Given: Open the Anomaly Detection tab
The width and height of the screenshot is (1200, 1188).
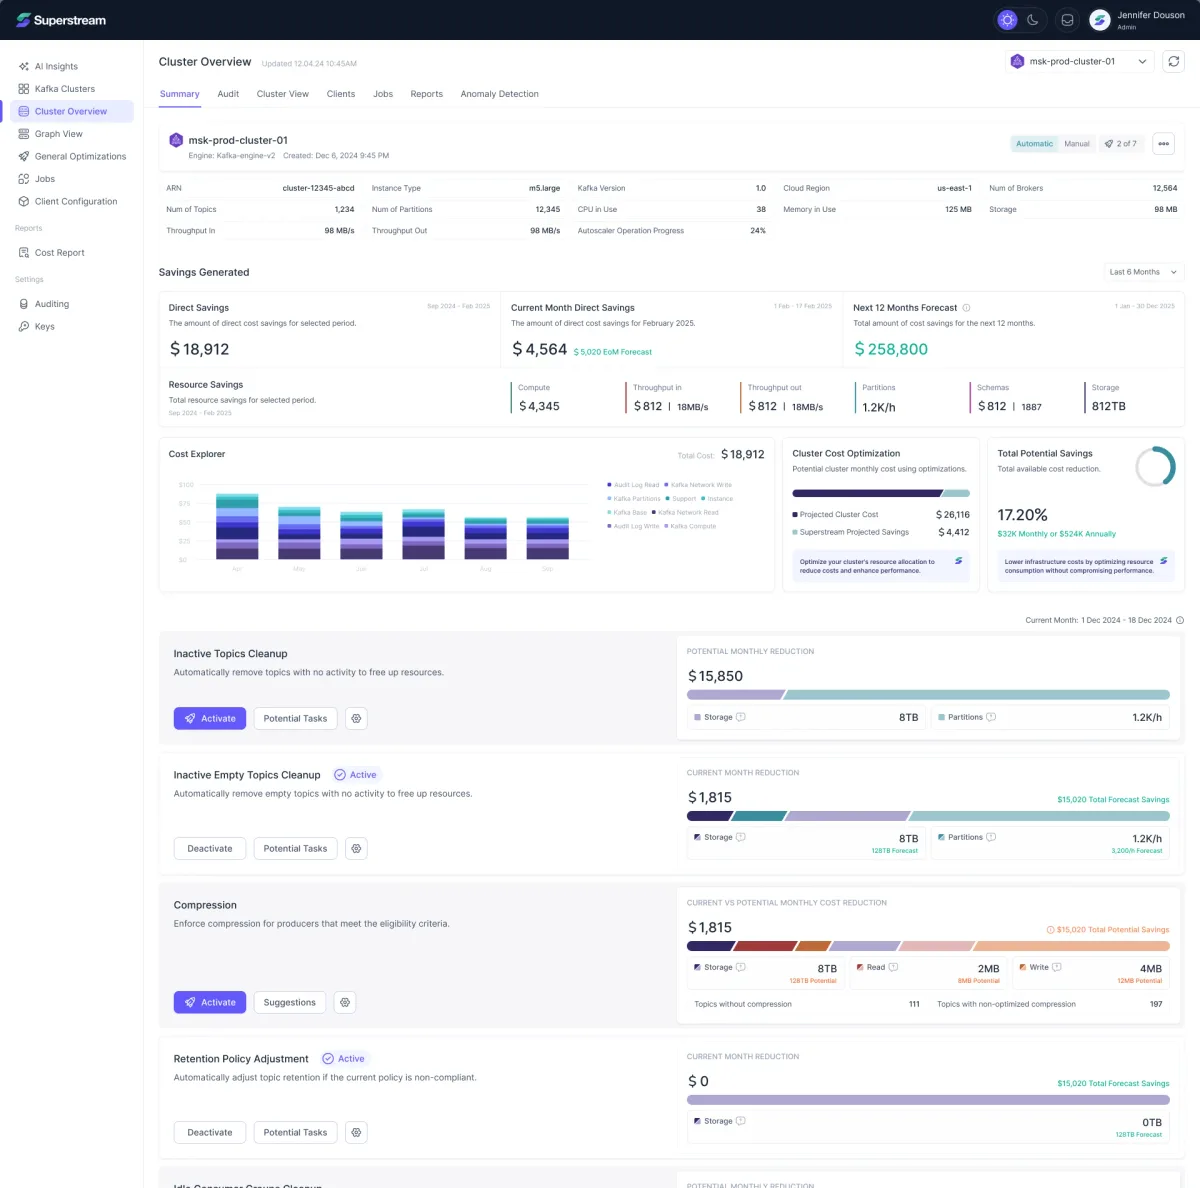Looking at the screenshot, I should (x=500, y=94).
